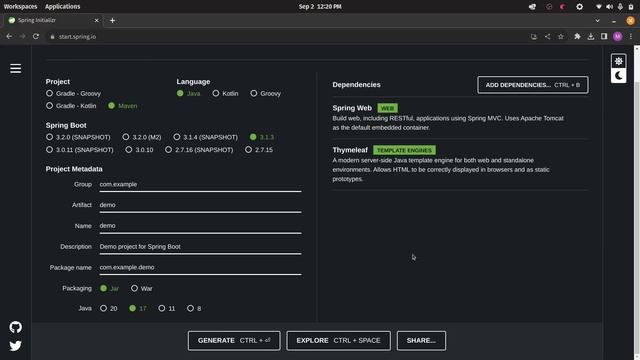Image resolution: width=640 pixels, height=360 pixels.
Task: Select Maven project type
Action: tap(122, 106)
